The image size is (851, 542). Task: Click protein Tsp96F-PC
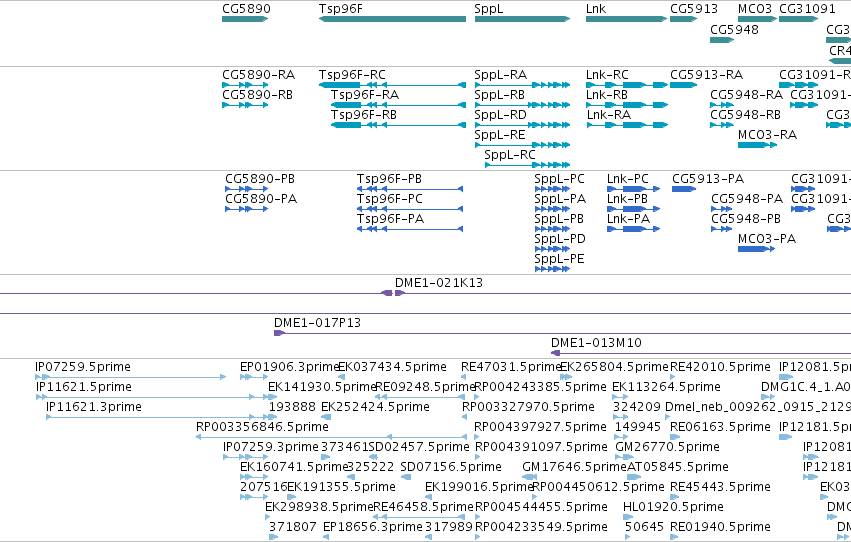click(x=410, y=209)
